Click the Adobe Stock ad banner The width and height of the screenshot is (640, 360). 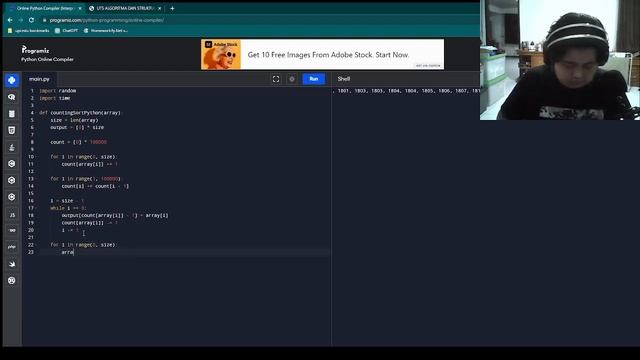coord(322,54)
